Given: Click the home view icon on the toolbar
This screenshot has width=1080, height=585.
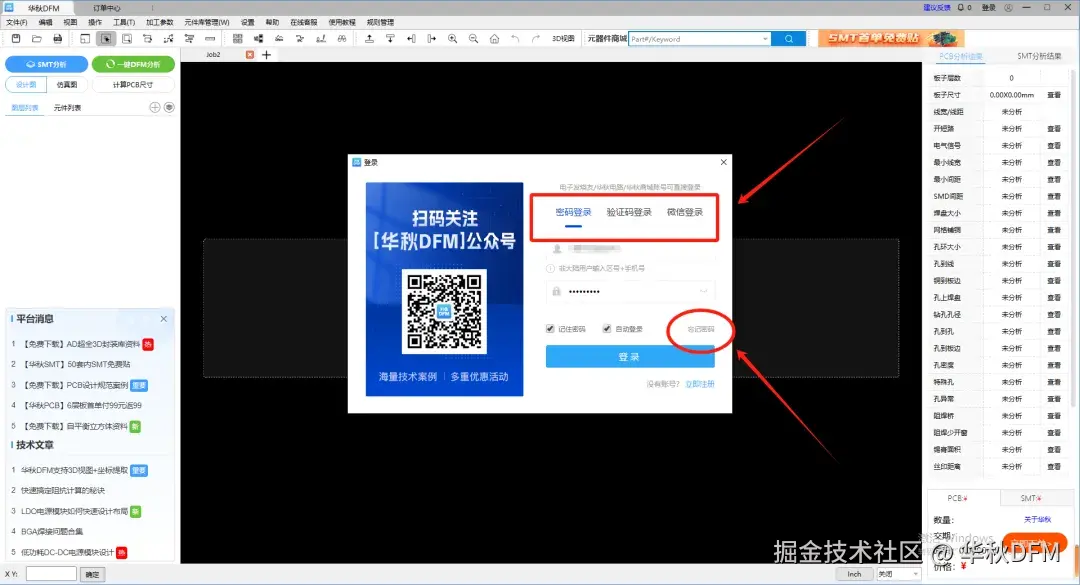Looking at the screenshot, I should click(493, 38).
